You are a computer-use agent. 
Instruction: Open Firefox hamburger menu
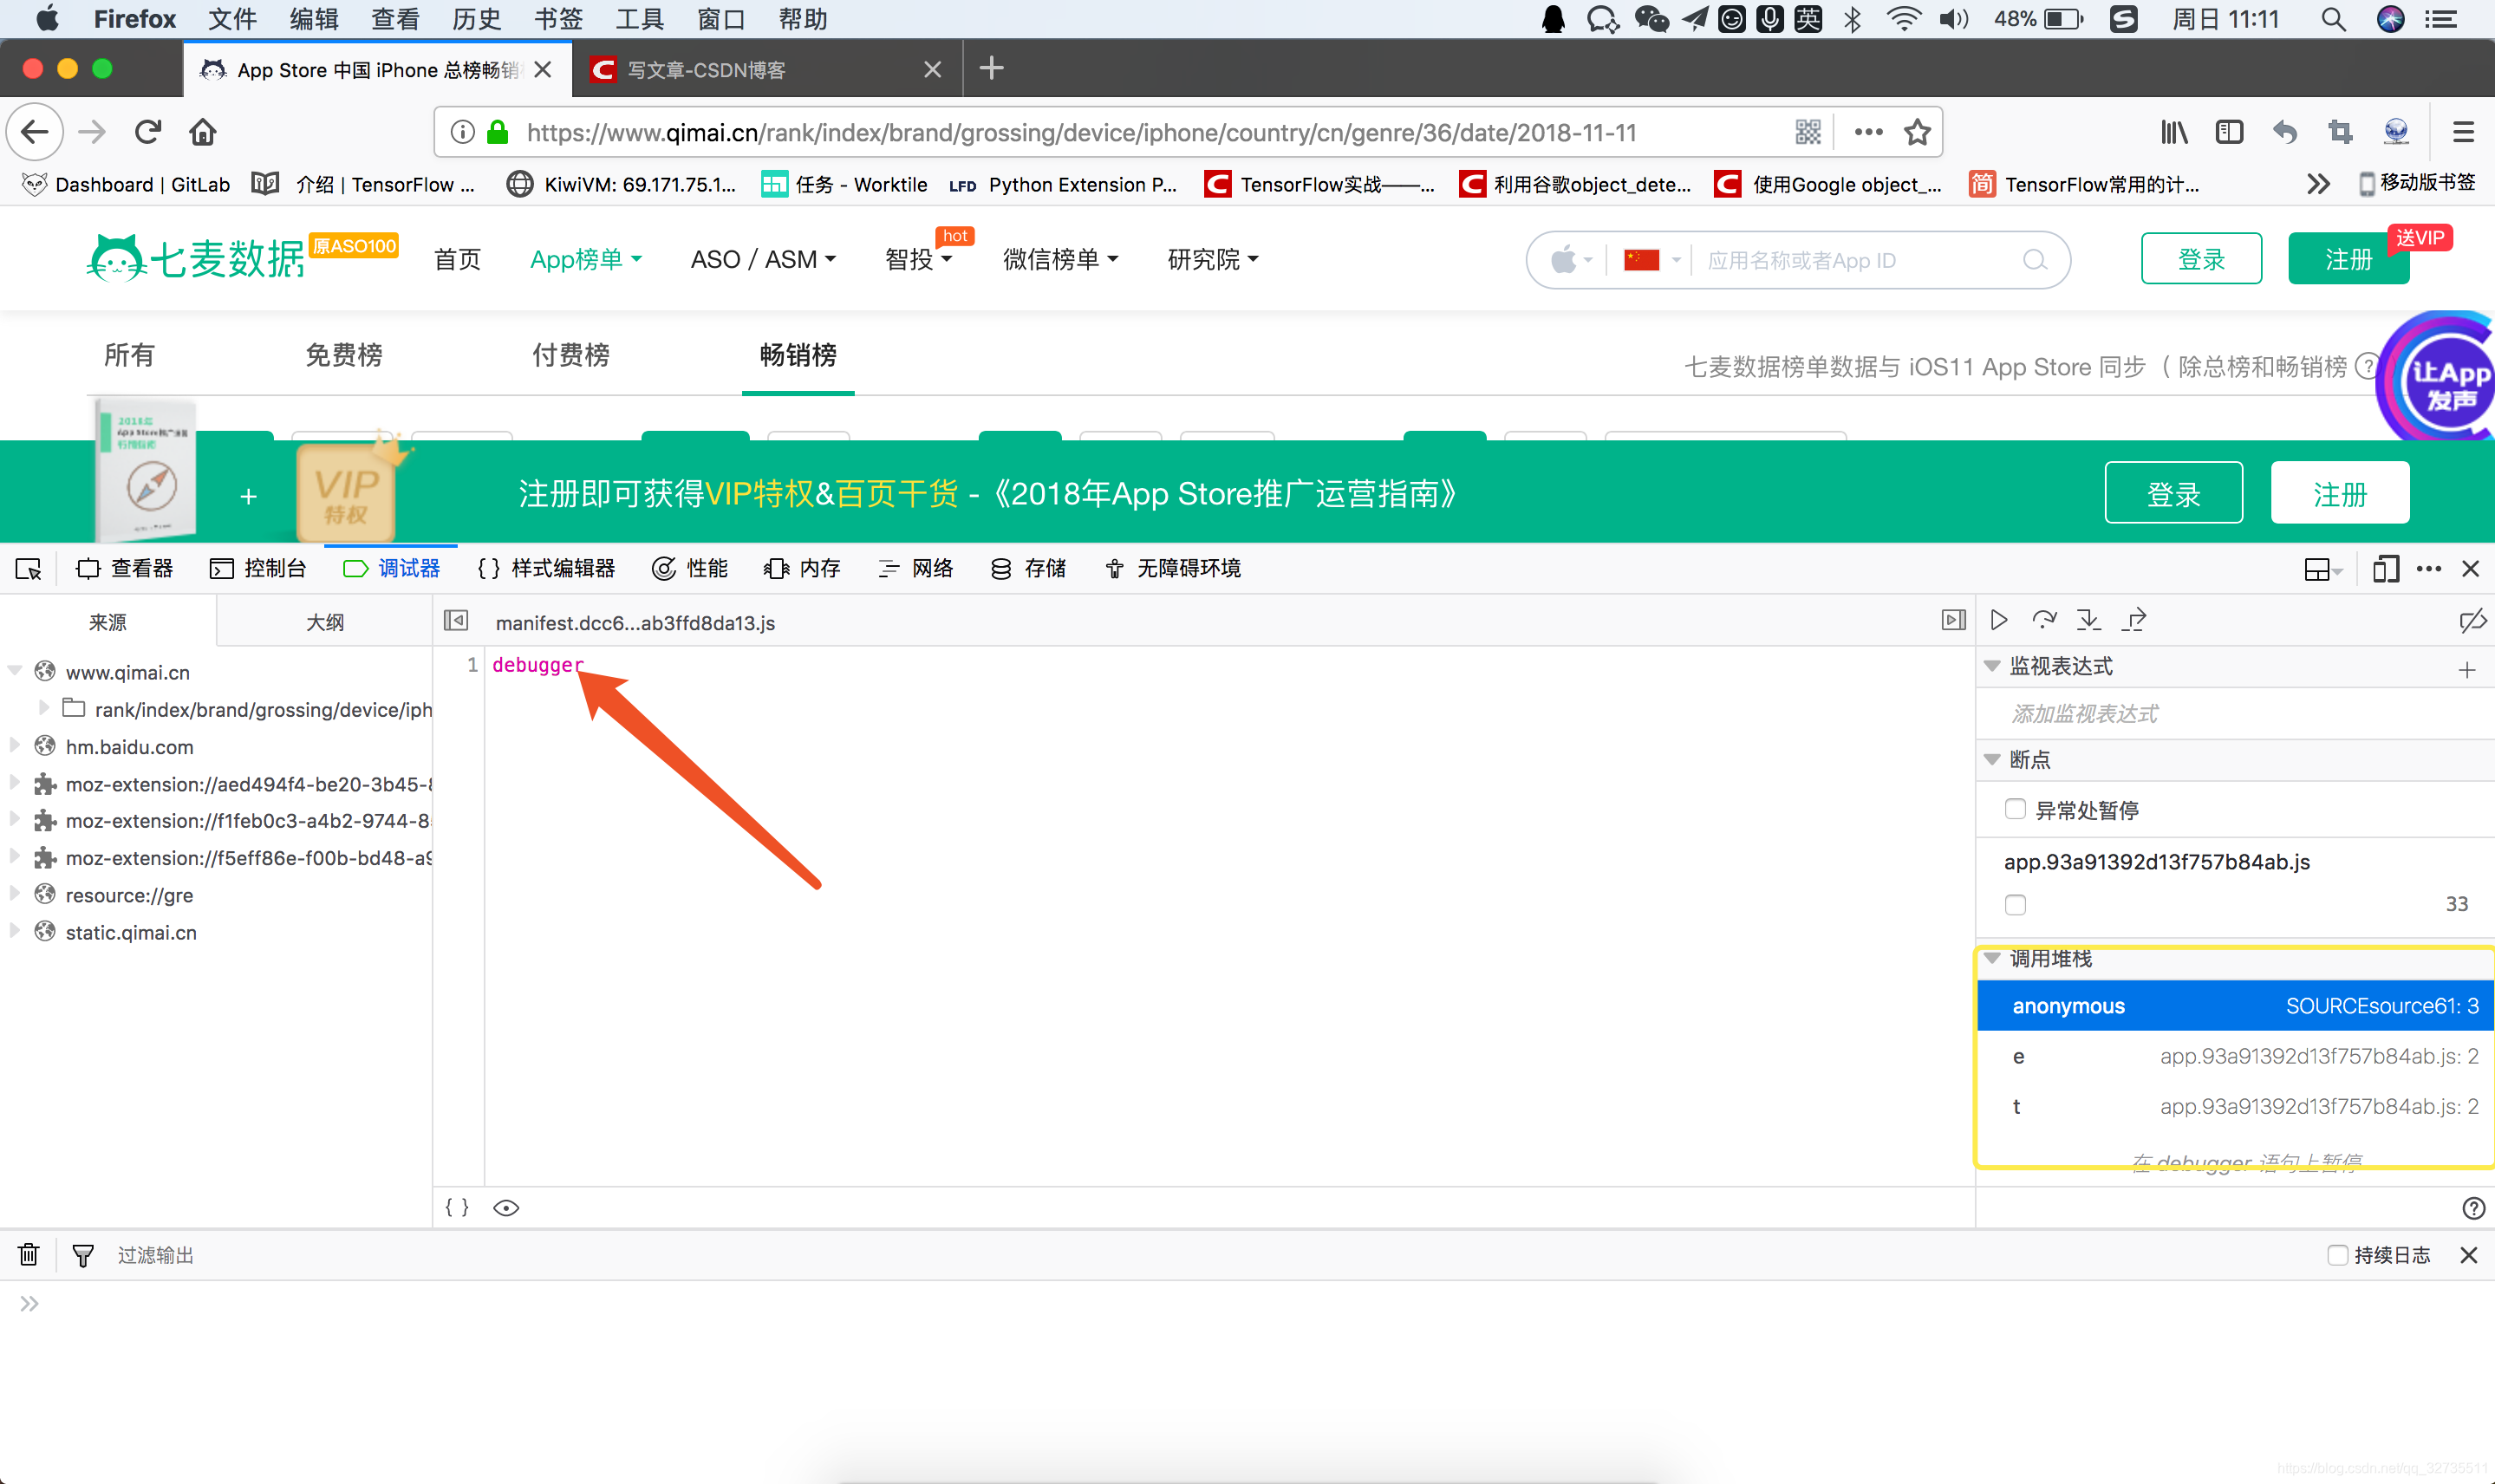pyautogui.click(x=2463, y=132)
